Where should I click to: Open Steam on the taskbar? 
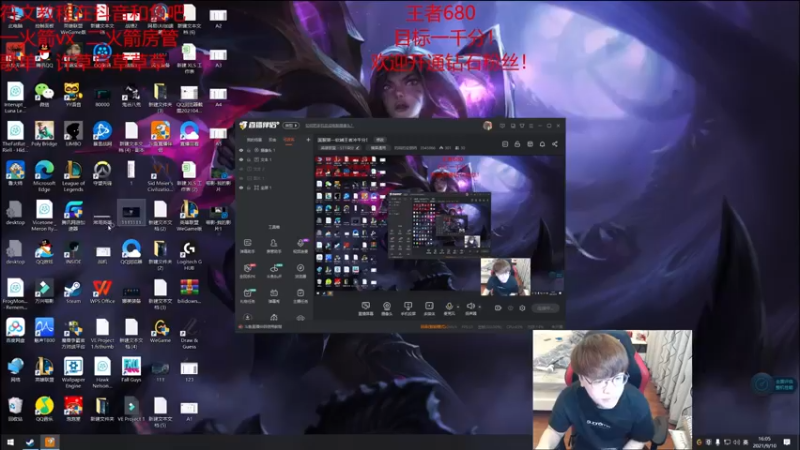coord(30,442)
